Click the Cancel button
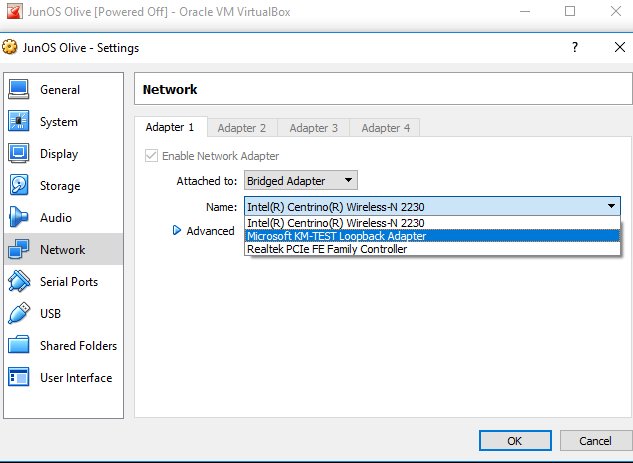This screenshot has width=633, height=463. pos(595,440)
